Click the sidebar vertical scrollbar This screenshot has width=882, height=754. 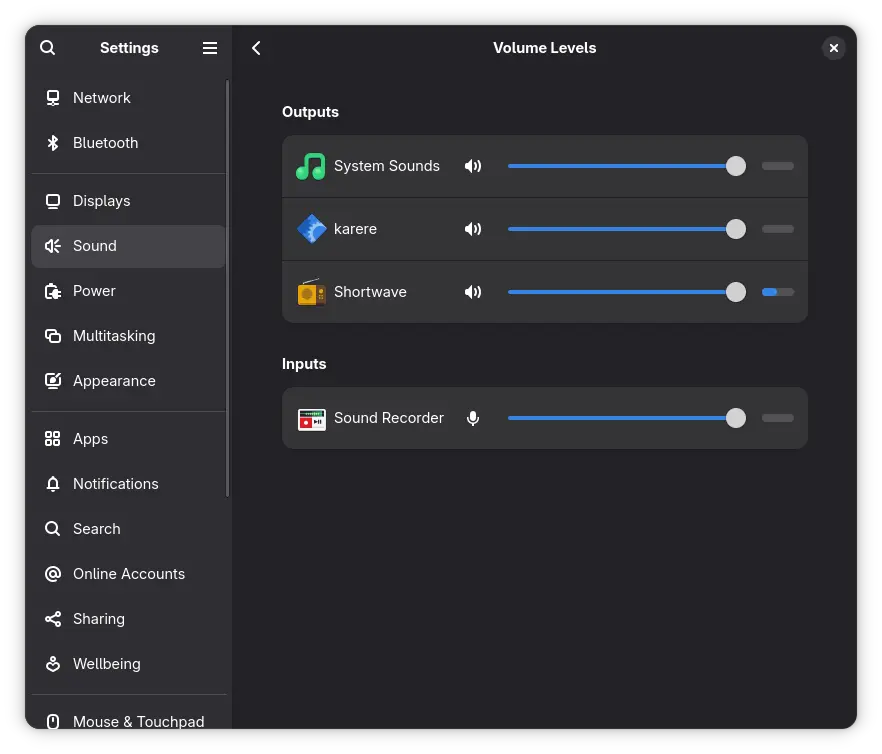pos(228,290)
